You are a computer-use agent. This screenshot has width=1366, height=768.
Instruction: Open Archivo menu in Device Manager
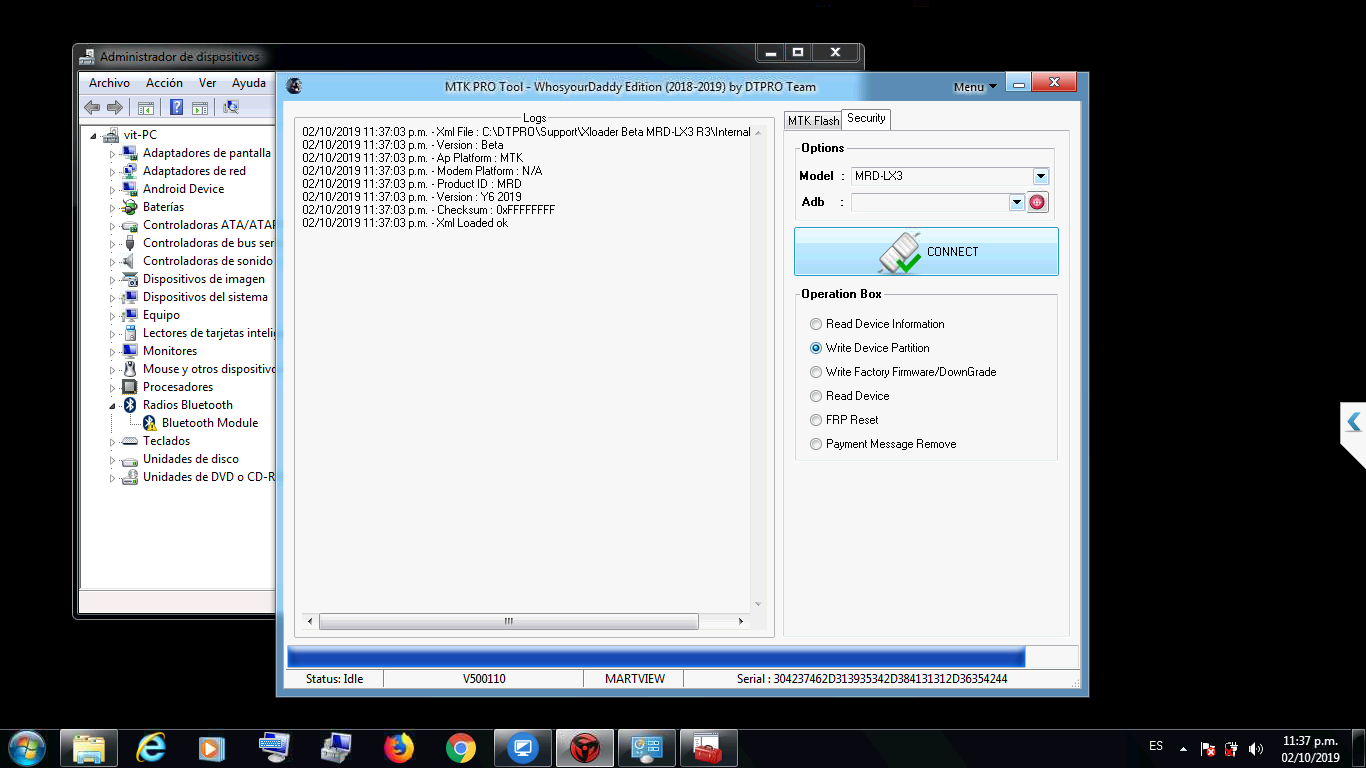tap(109, 83)
